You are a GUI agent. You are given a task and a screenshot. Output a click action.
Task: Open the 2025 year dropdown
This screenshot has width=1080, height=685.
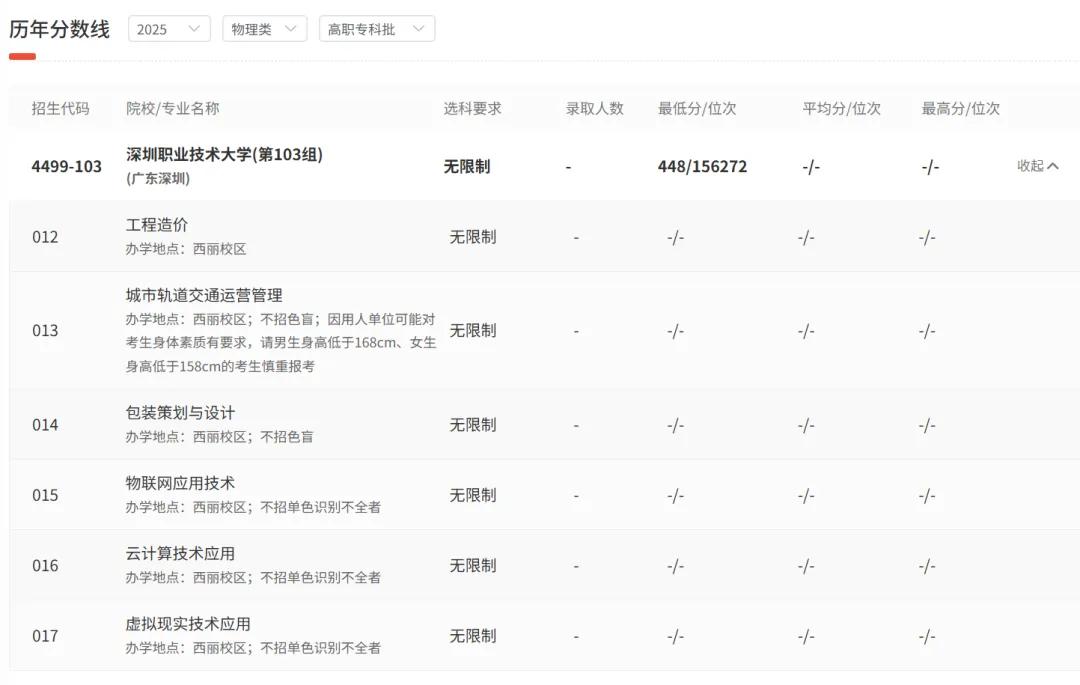pyautogui.click(x=169, y=29)
